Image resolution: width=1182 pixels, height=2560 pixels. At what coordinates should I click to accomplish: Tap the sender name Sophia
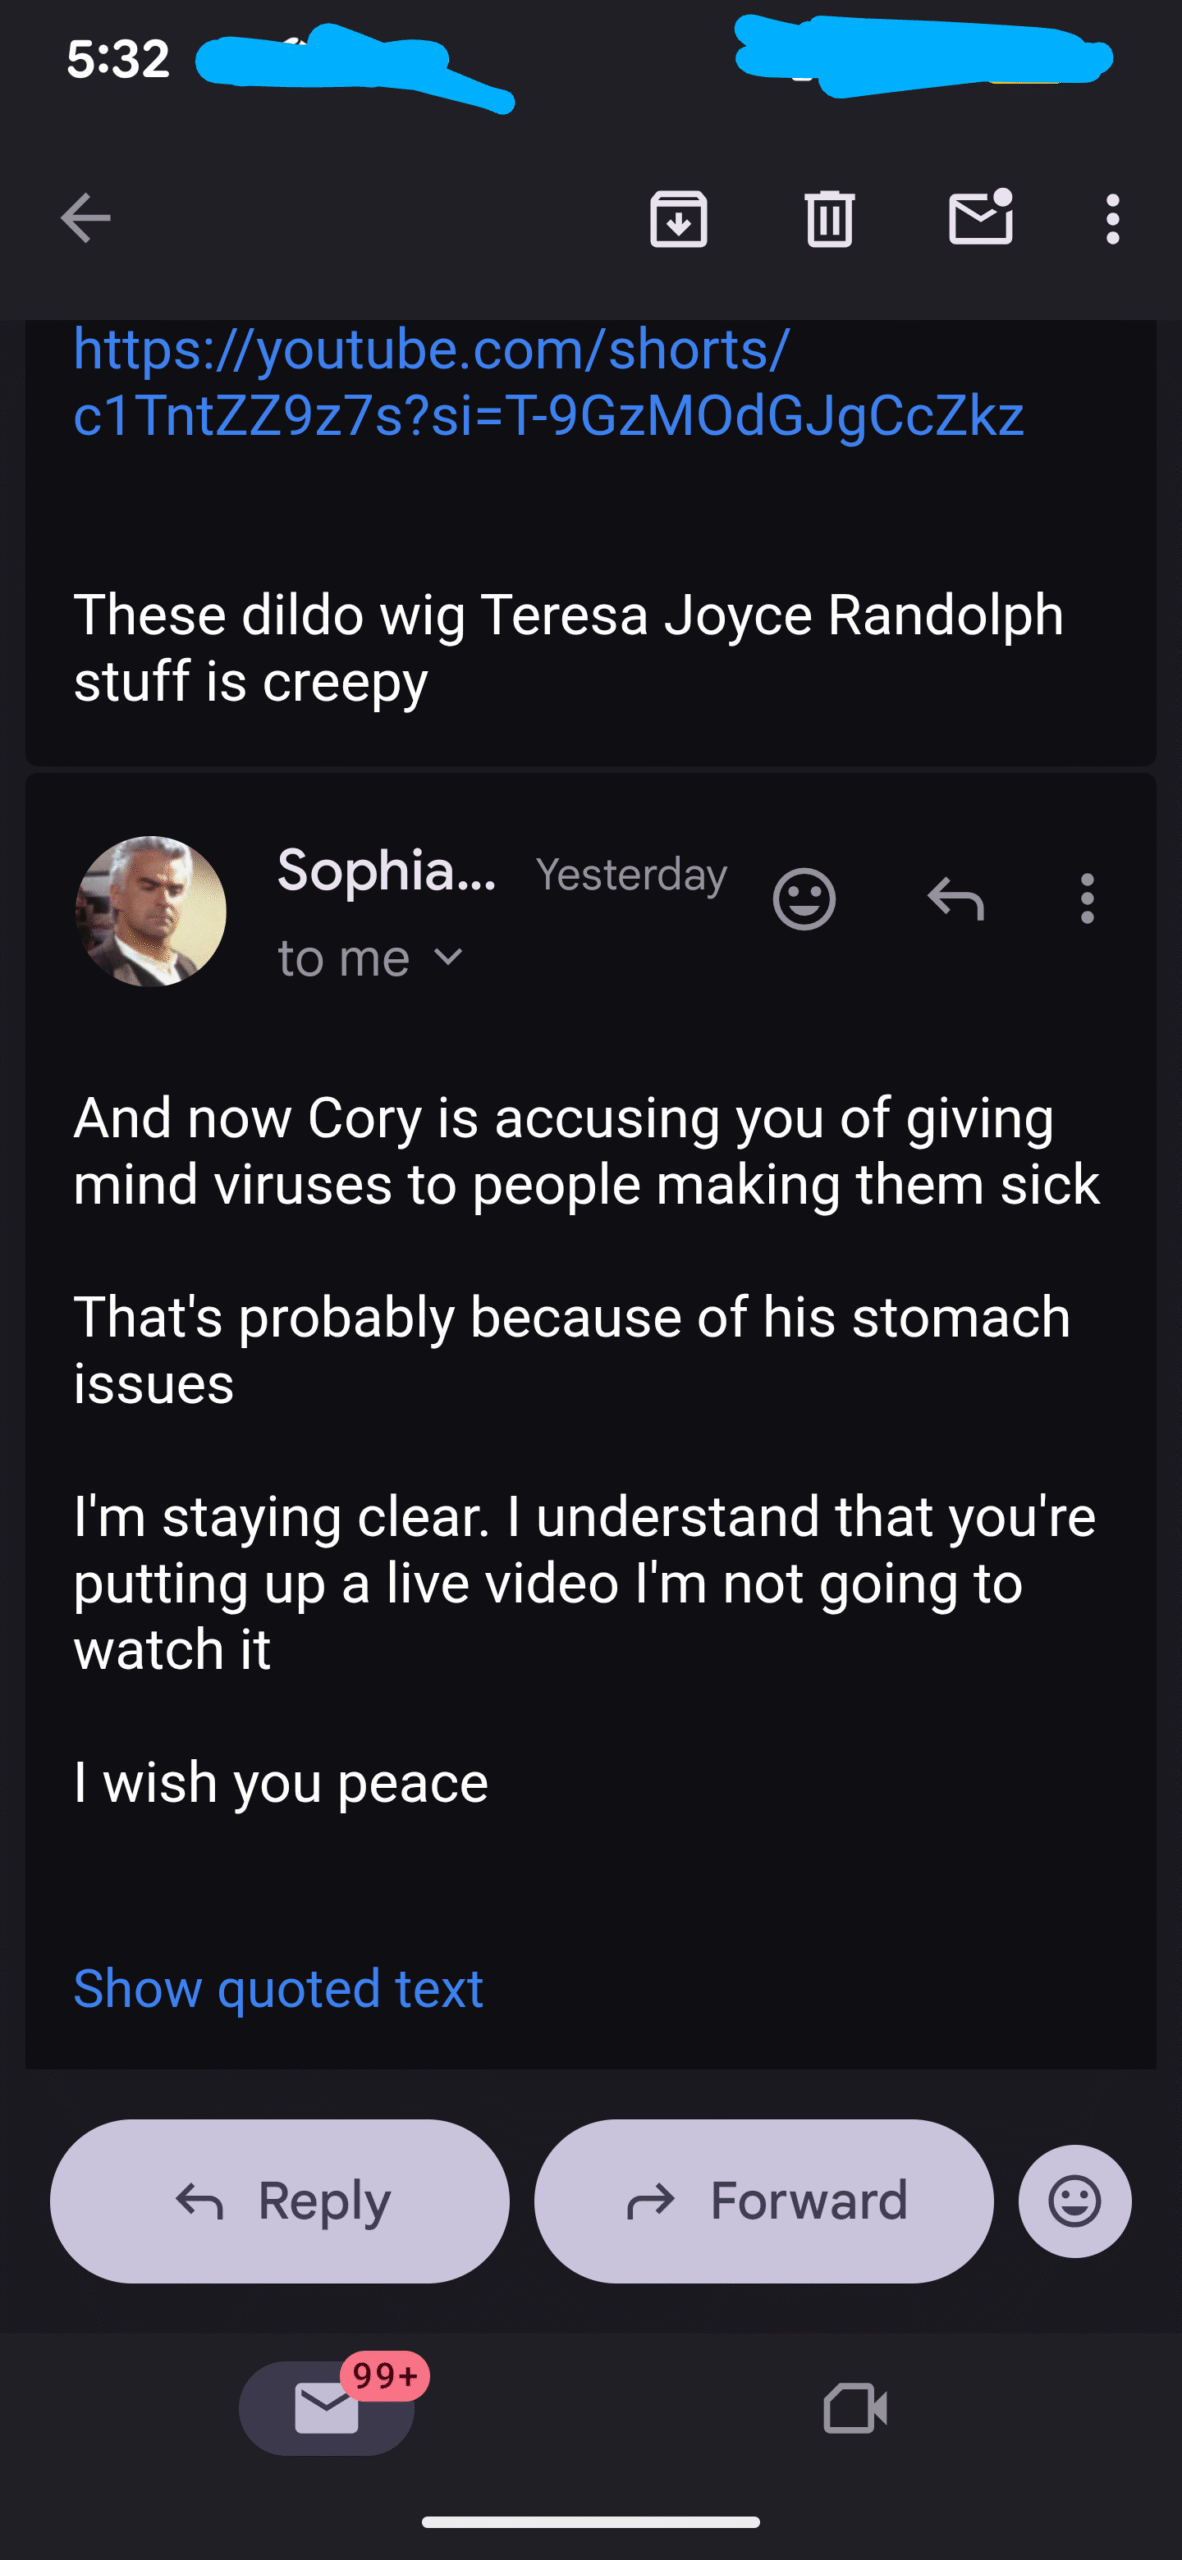point(386,871)
